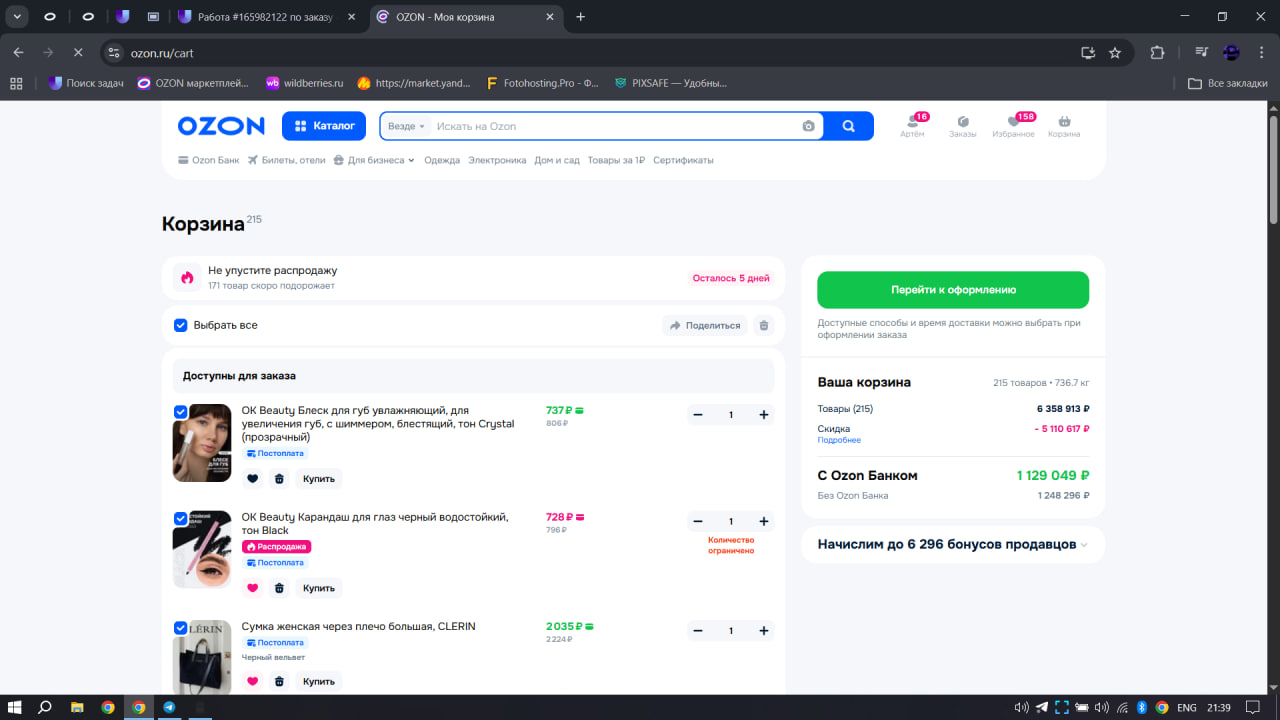Open the Везде search scope dropdown
The width and height of the screenshot is (1280, 720).
pyautogui.click(x=407, y=126)
